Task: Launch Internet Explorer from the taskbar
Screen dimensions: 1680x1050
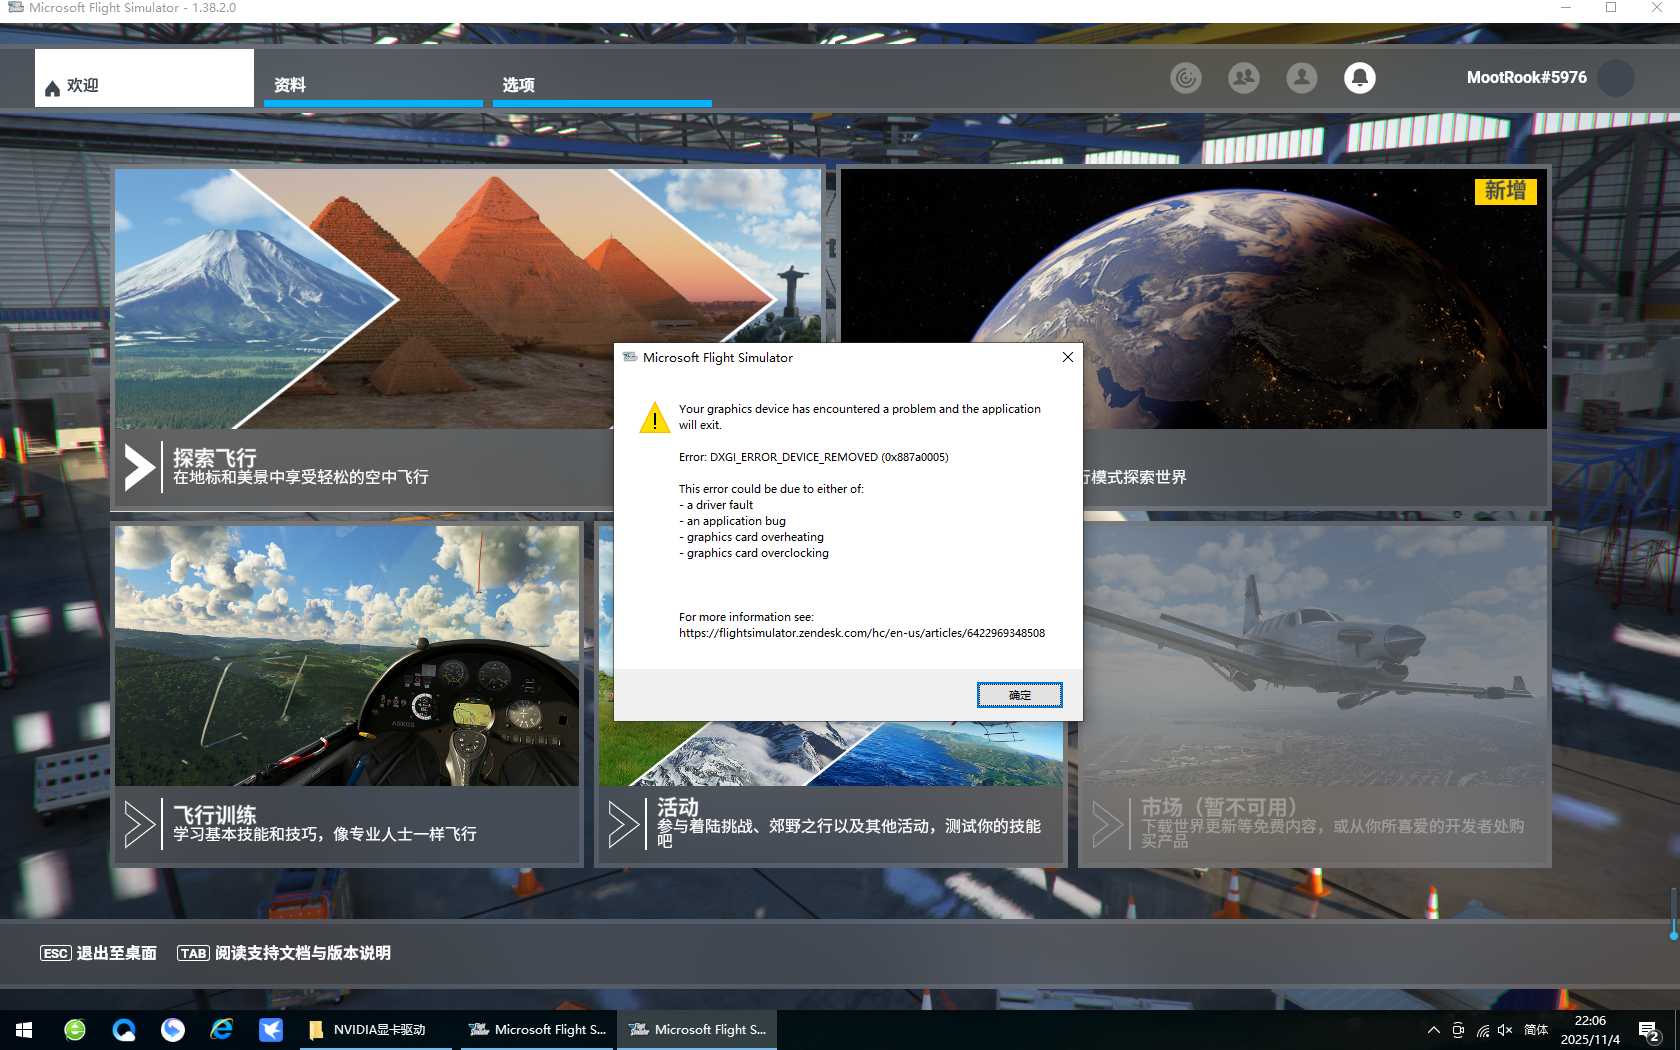Action: [222, 1029]
